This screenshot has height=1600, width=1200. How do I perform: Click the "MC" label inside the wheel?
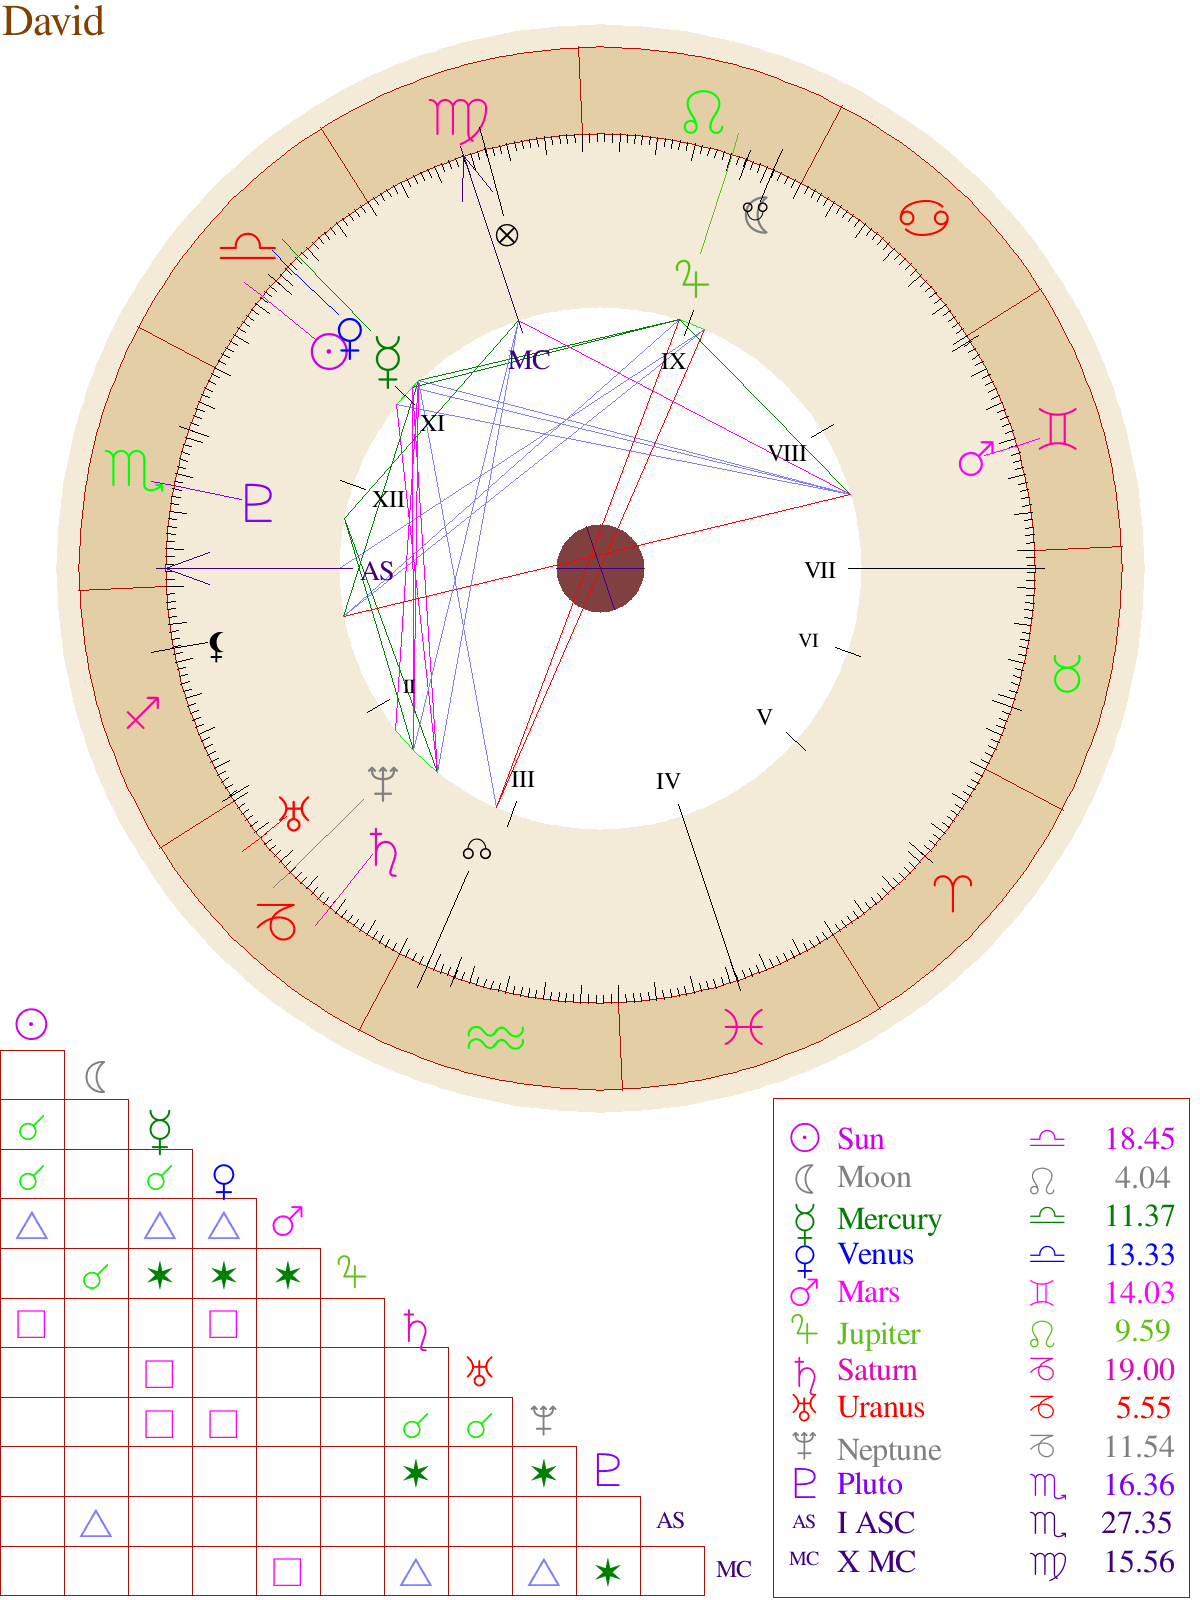(x=529, y=360)
